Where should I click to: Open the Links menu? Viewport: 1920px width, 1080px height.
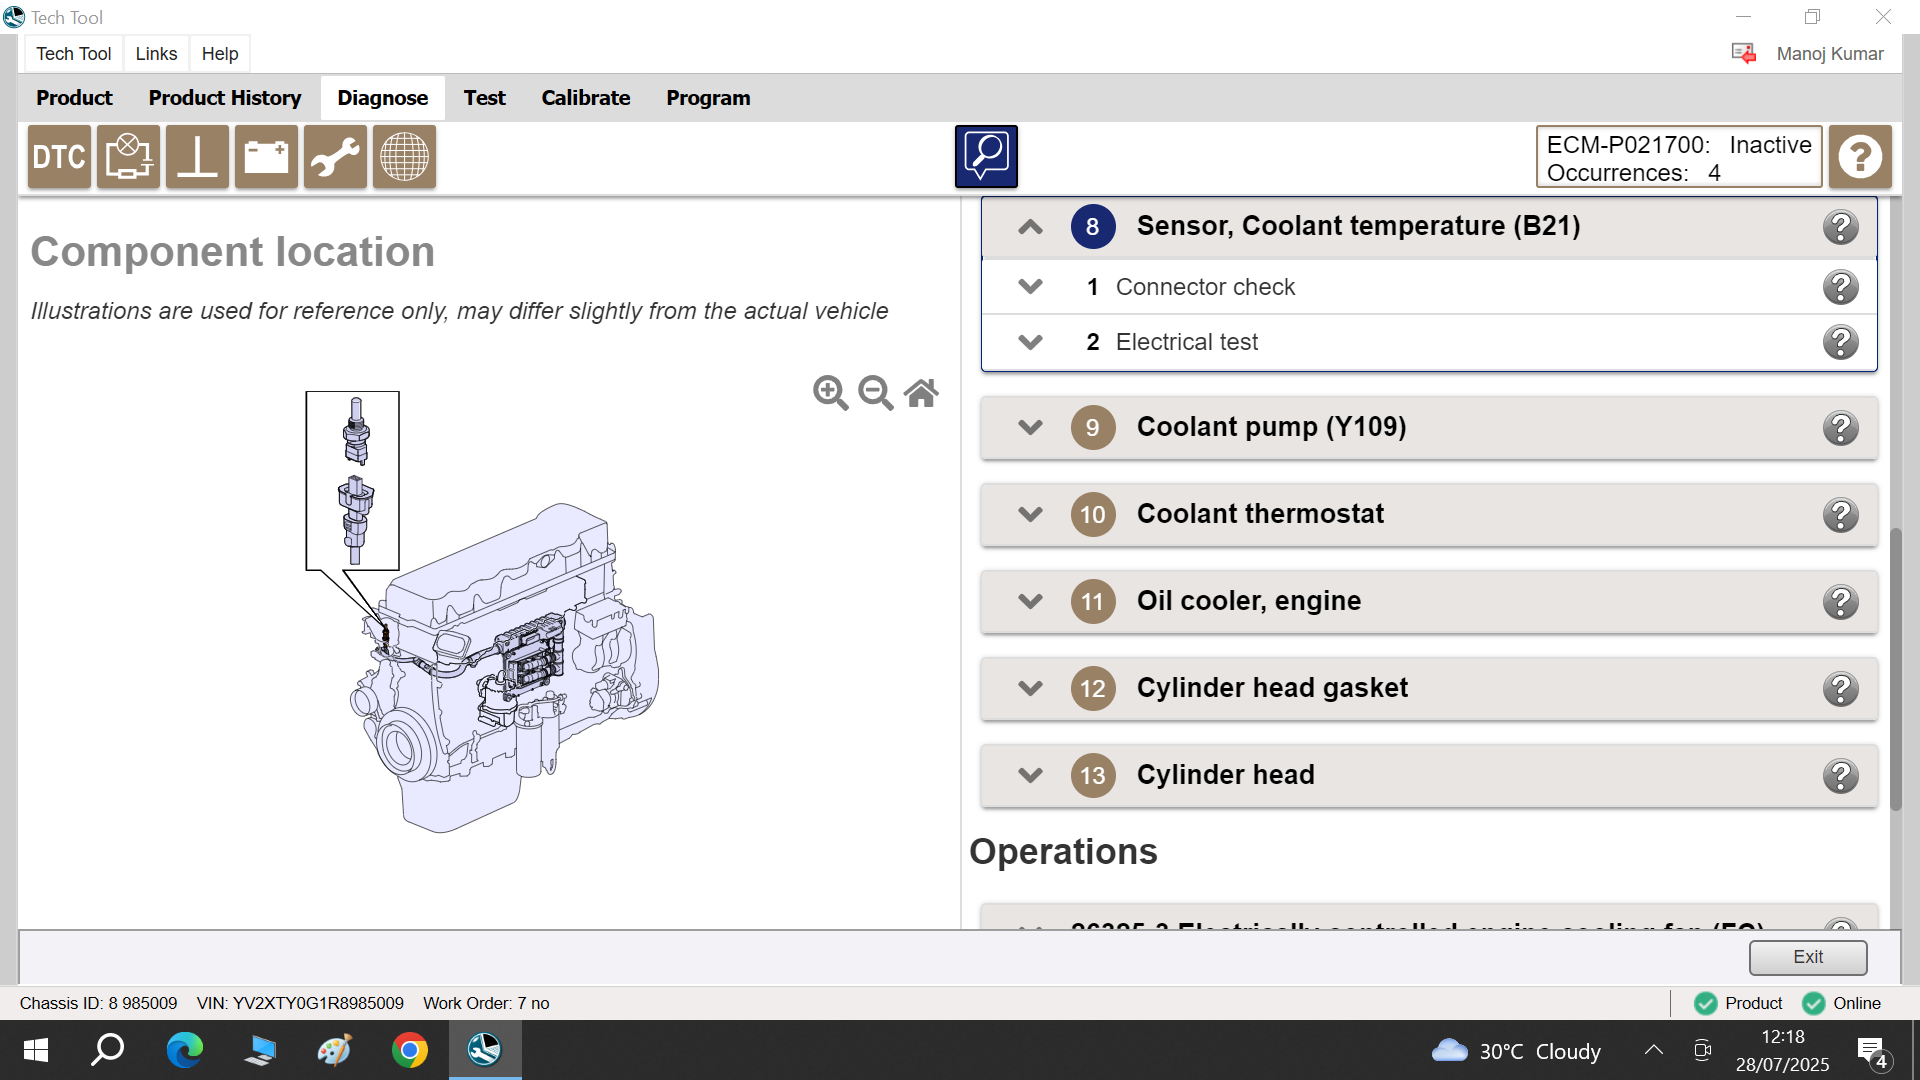tap(156, 54)
